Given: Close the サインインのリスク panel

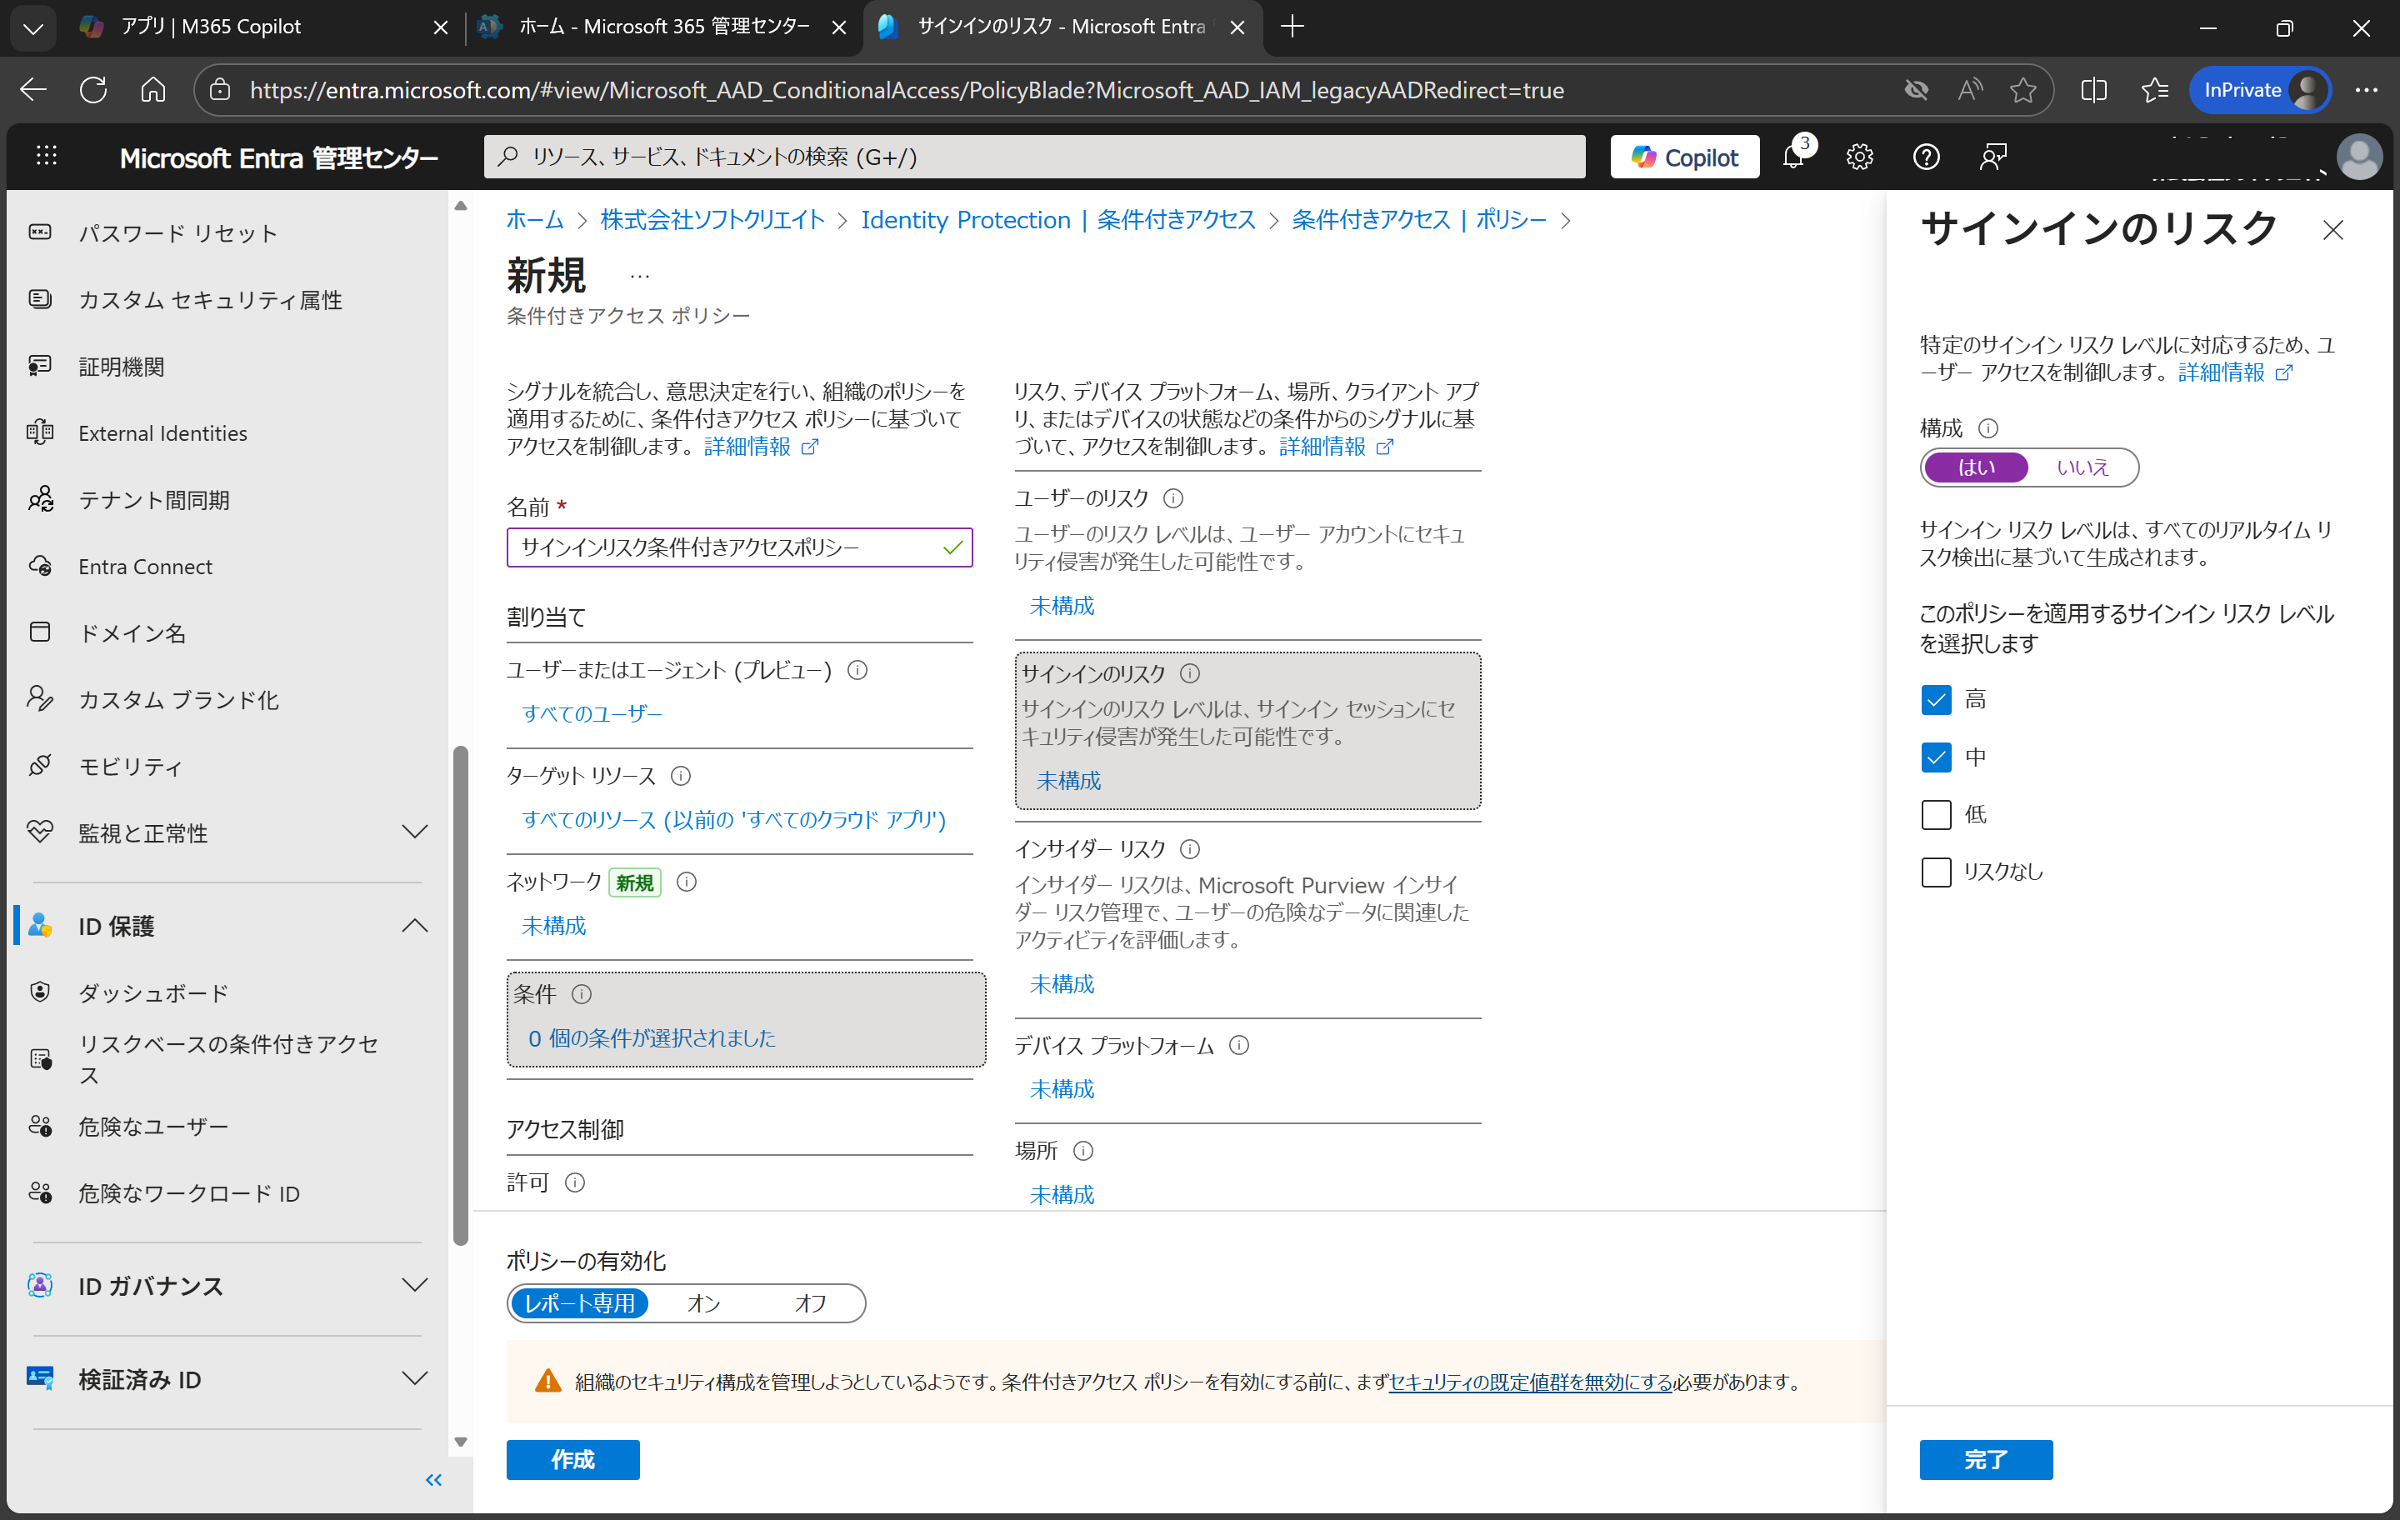Looking at the screenshot, I should coord(2333,230).
